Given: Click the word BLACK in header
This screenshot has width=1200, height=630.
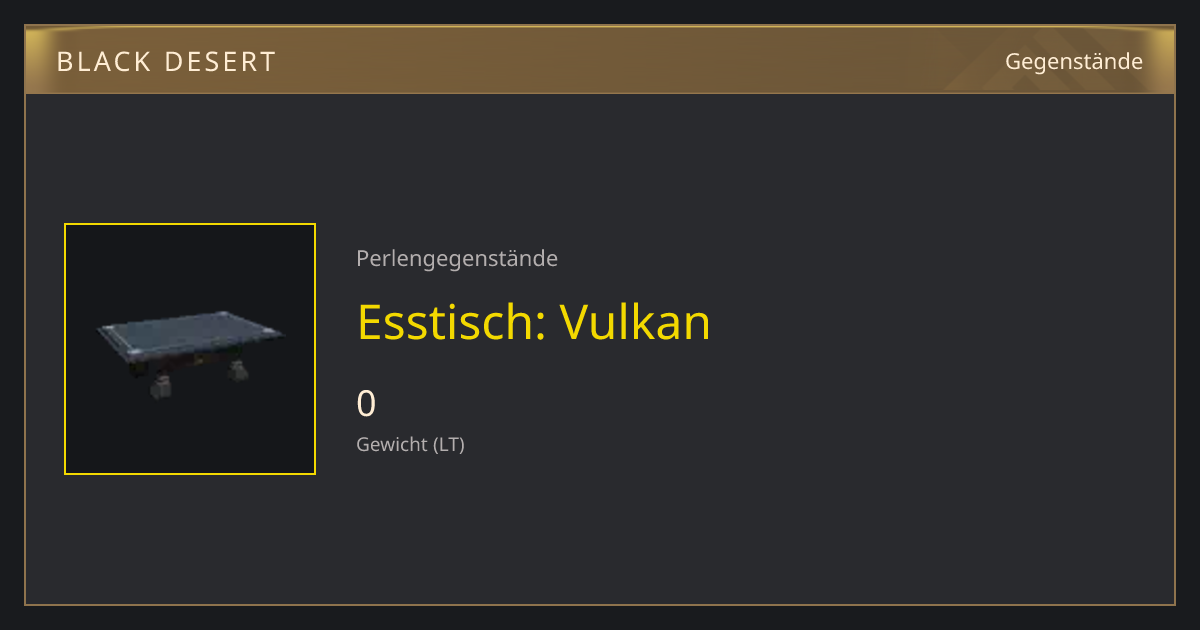Looking at the screenshot, I should 101,62.
